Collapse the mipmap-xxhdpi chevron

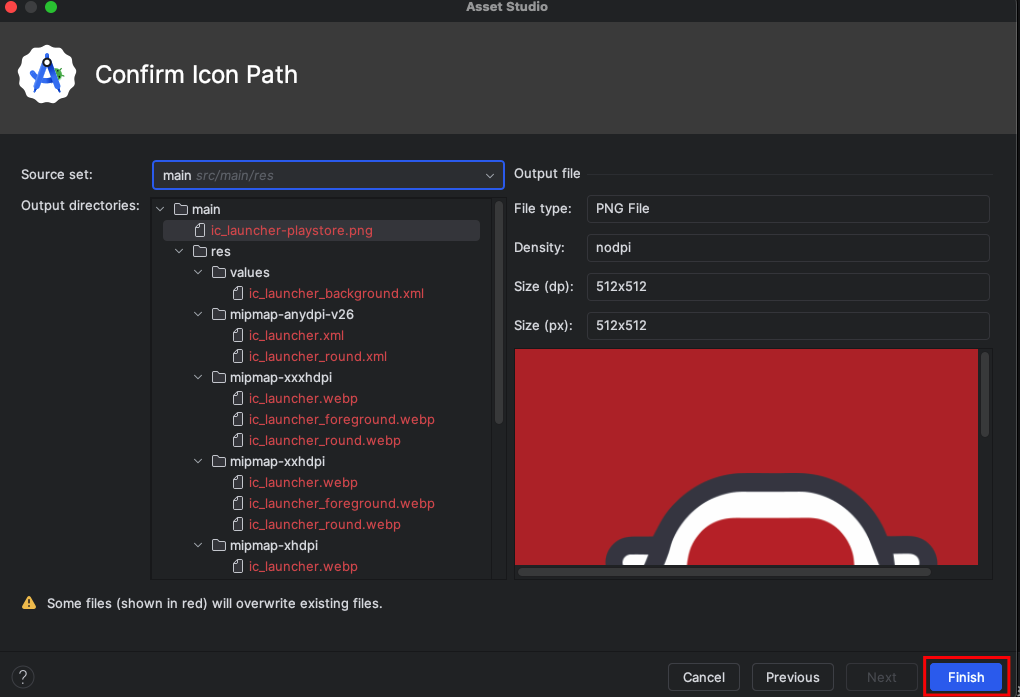point(198,461)
